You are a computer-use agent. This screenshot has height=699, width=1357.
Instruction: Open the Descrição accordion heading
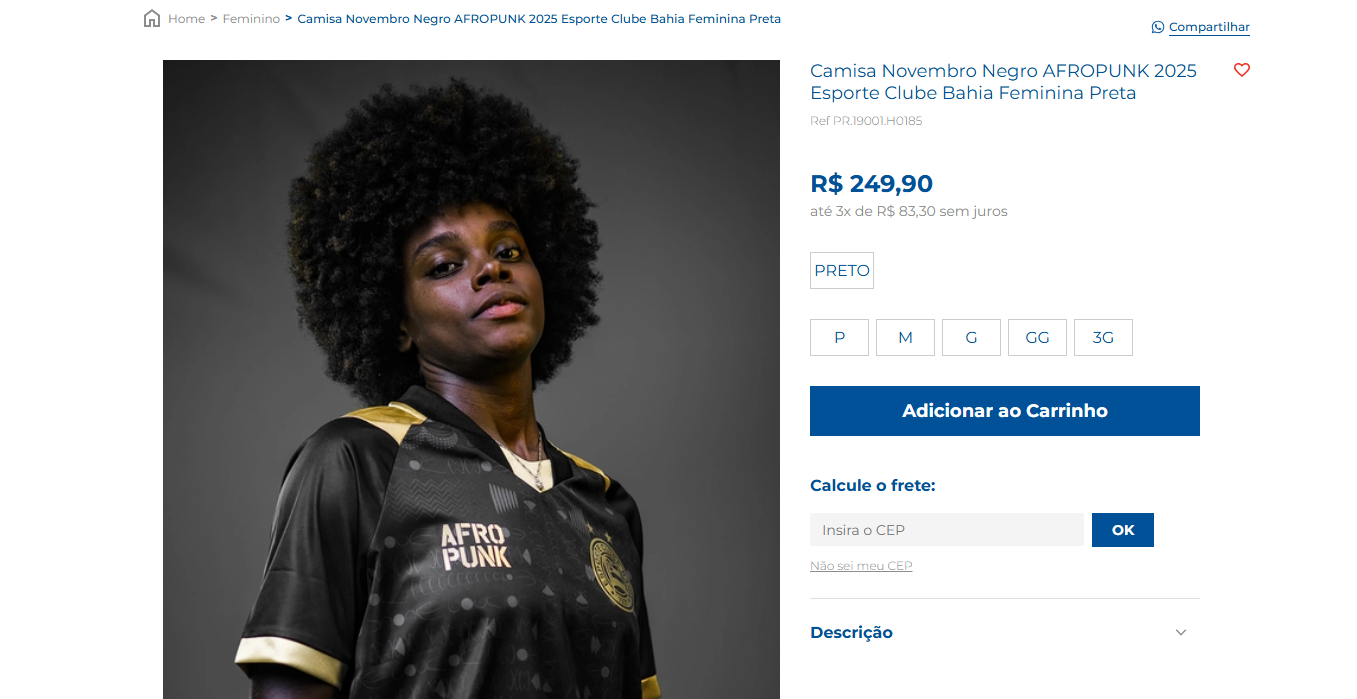click(x=851, y=633)
